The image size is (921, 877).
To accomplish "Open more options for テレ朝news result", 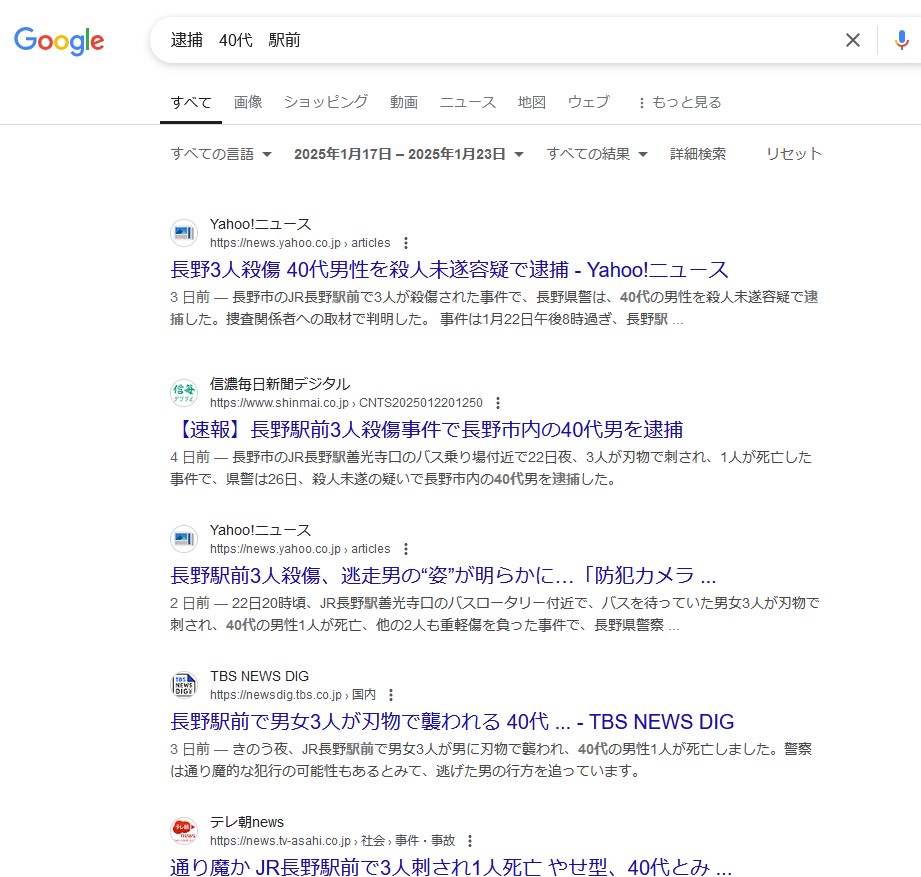I will coord(470,841).
